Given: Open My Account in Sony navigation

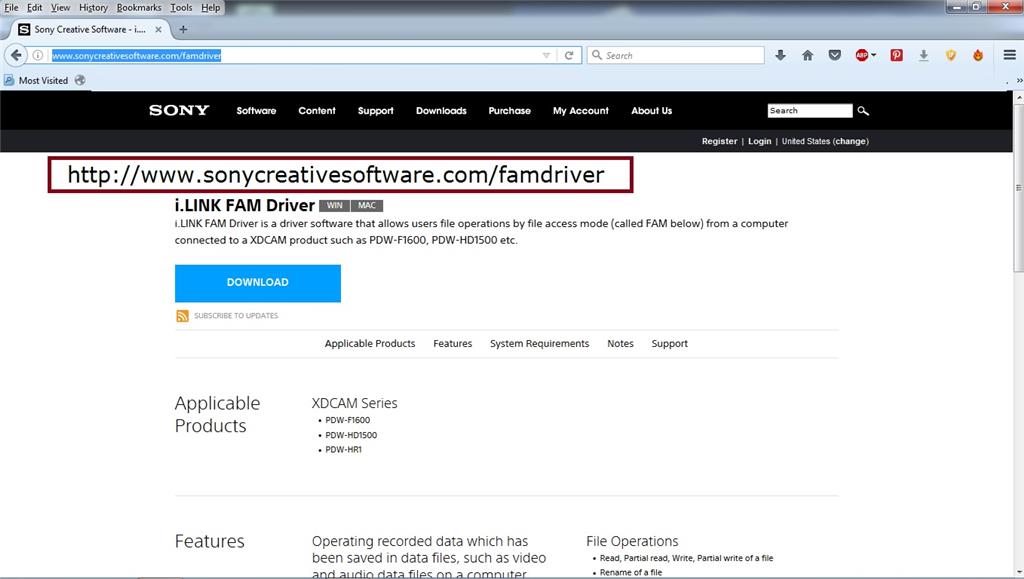Looking at the screenshot, I should click(581, 111).
